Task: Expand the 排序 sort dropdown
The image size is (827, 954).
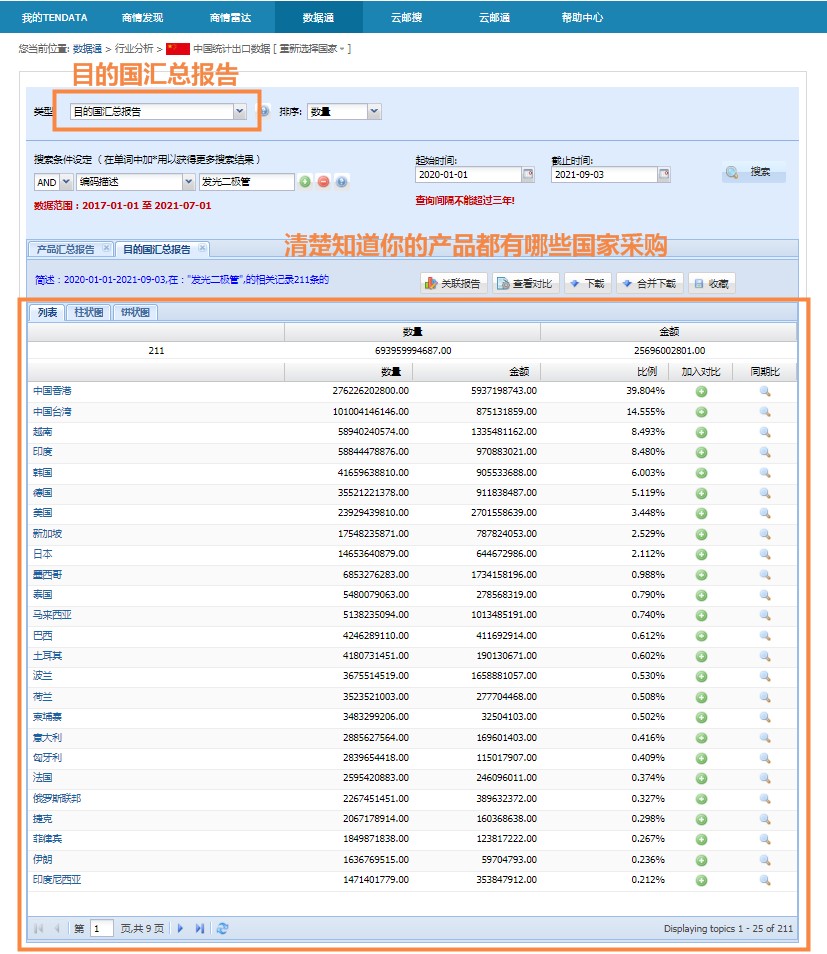Action: (x=374, y=111)
